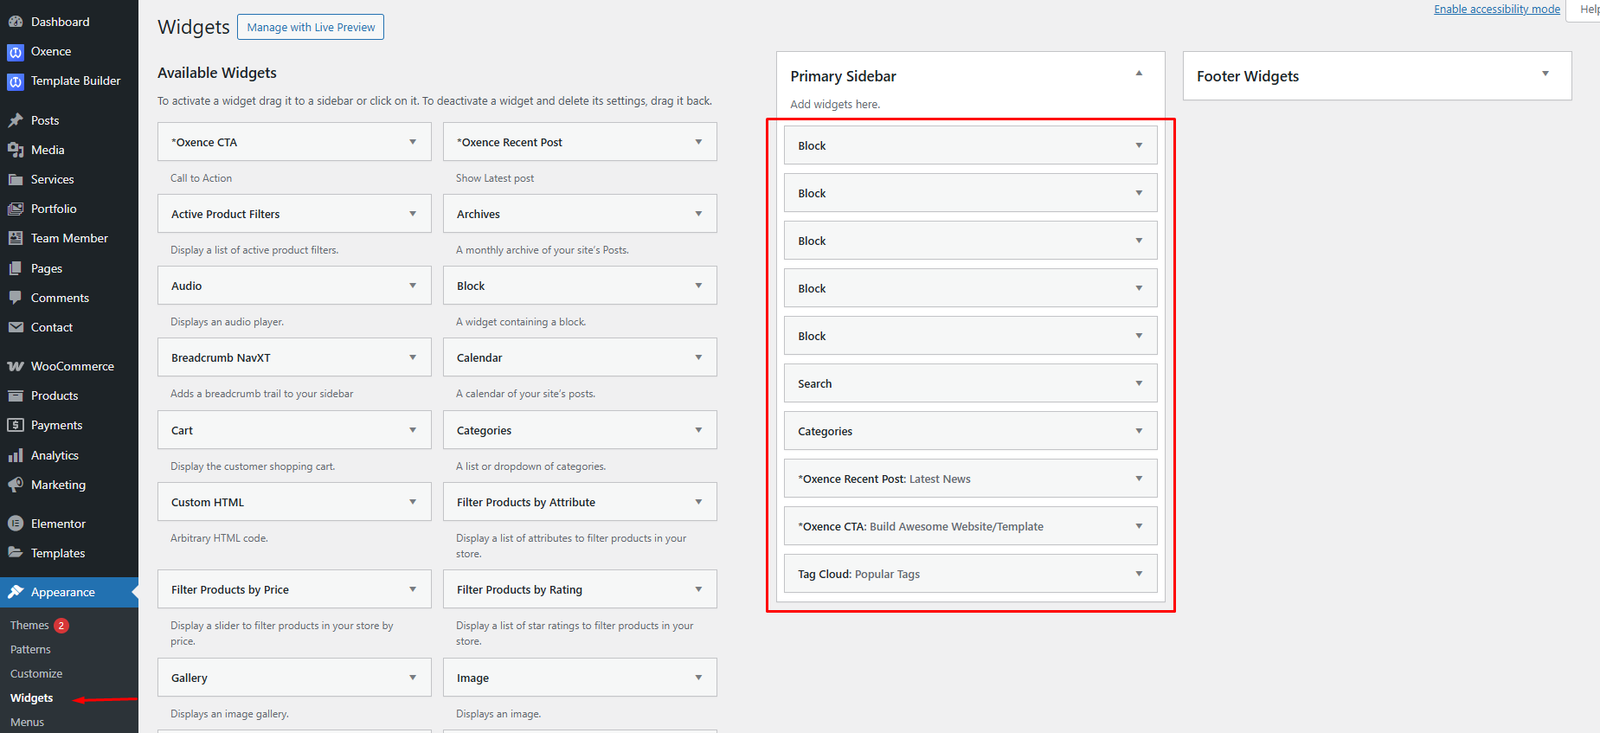Open the Themes submenu item

point(30,625)
